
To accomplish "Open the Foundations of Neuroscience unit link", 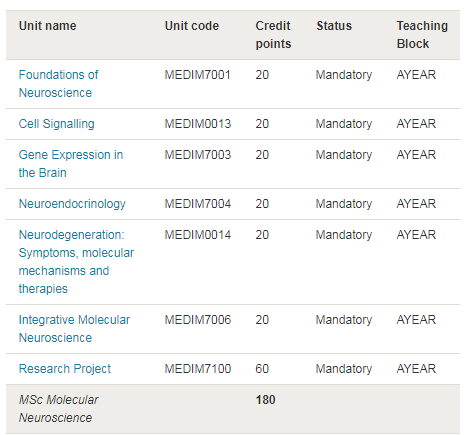I will pyautogui.click(x=58, y=84).
